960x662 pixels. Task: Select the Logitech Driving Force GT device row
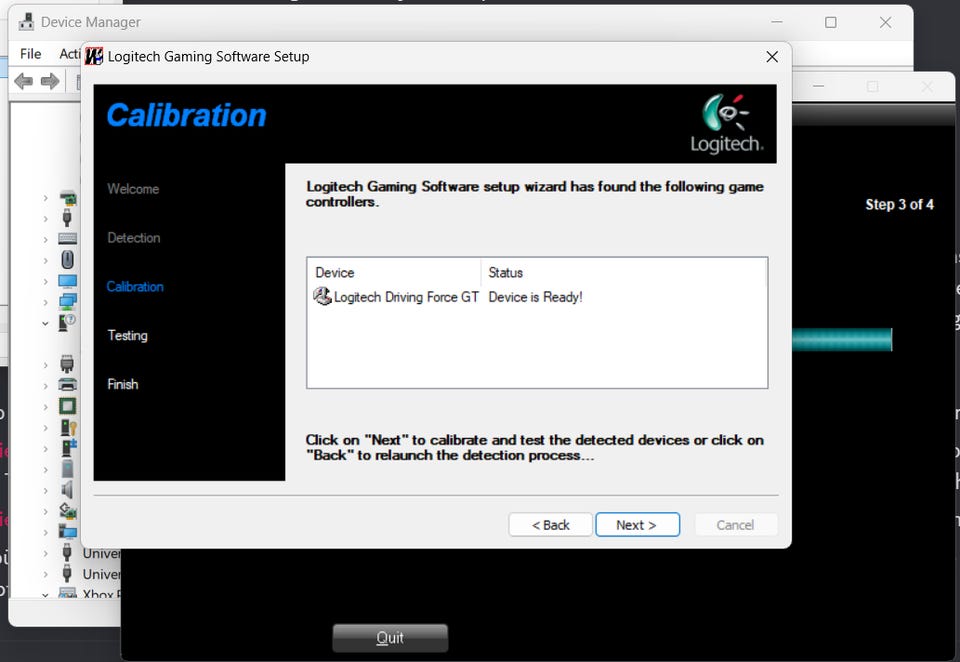tap(536, 297)
